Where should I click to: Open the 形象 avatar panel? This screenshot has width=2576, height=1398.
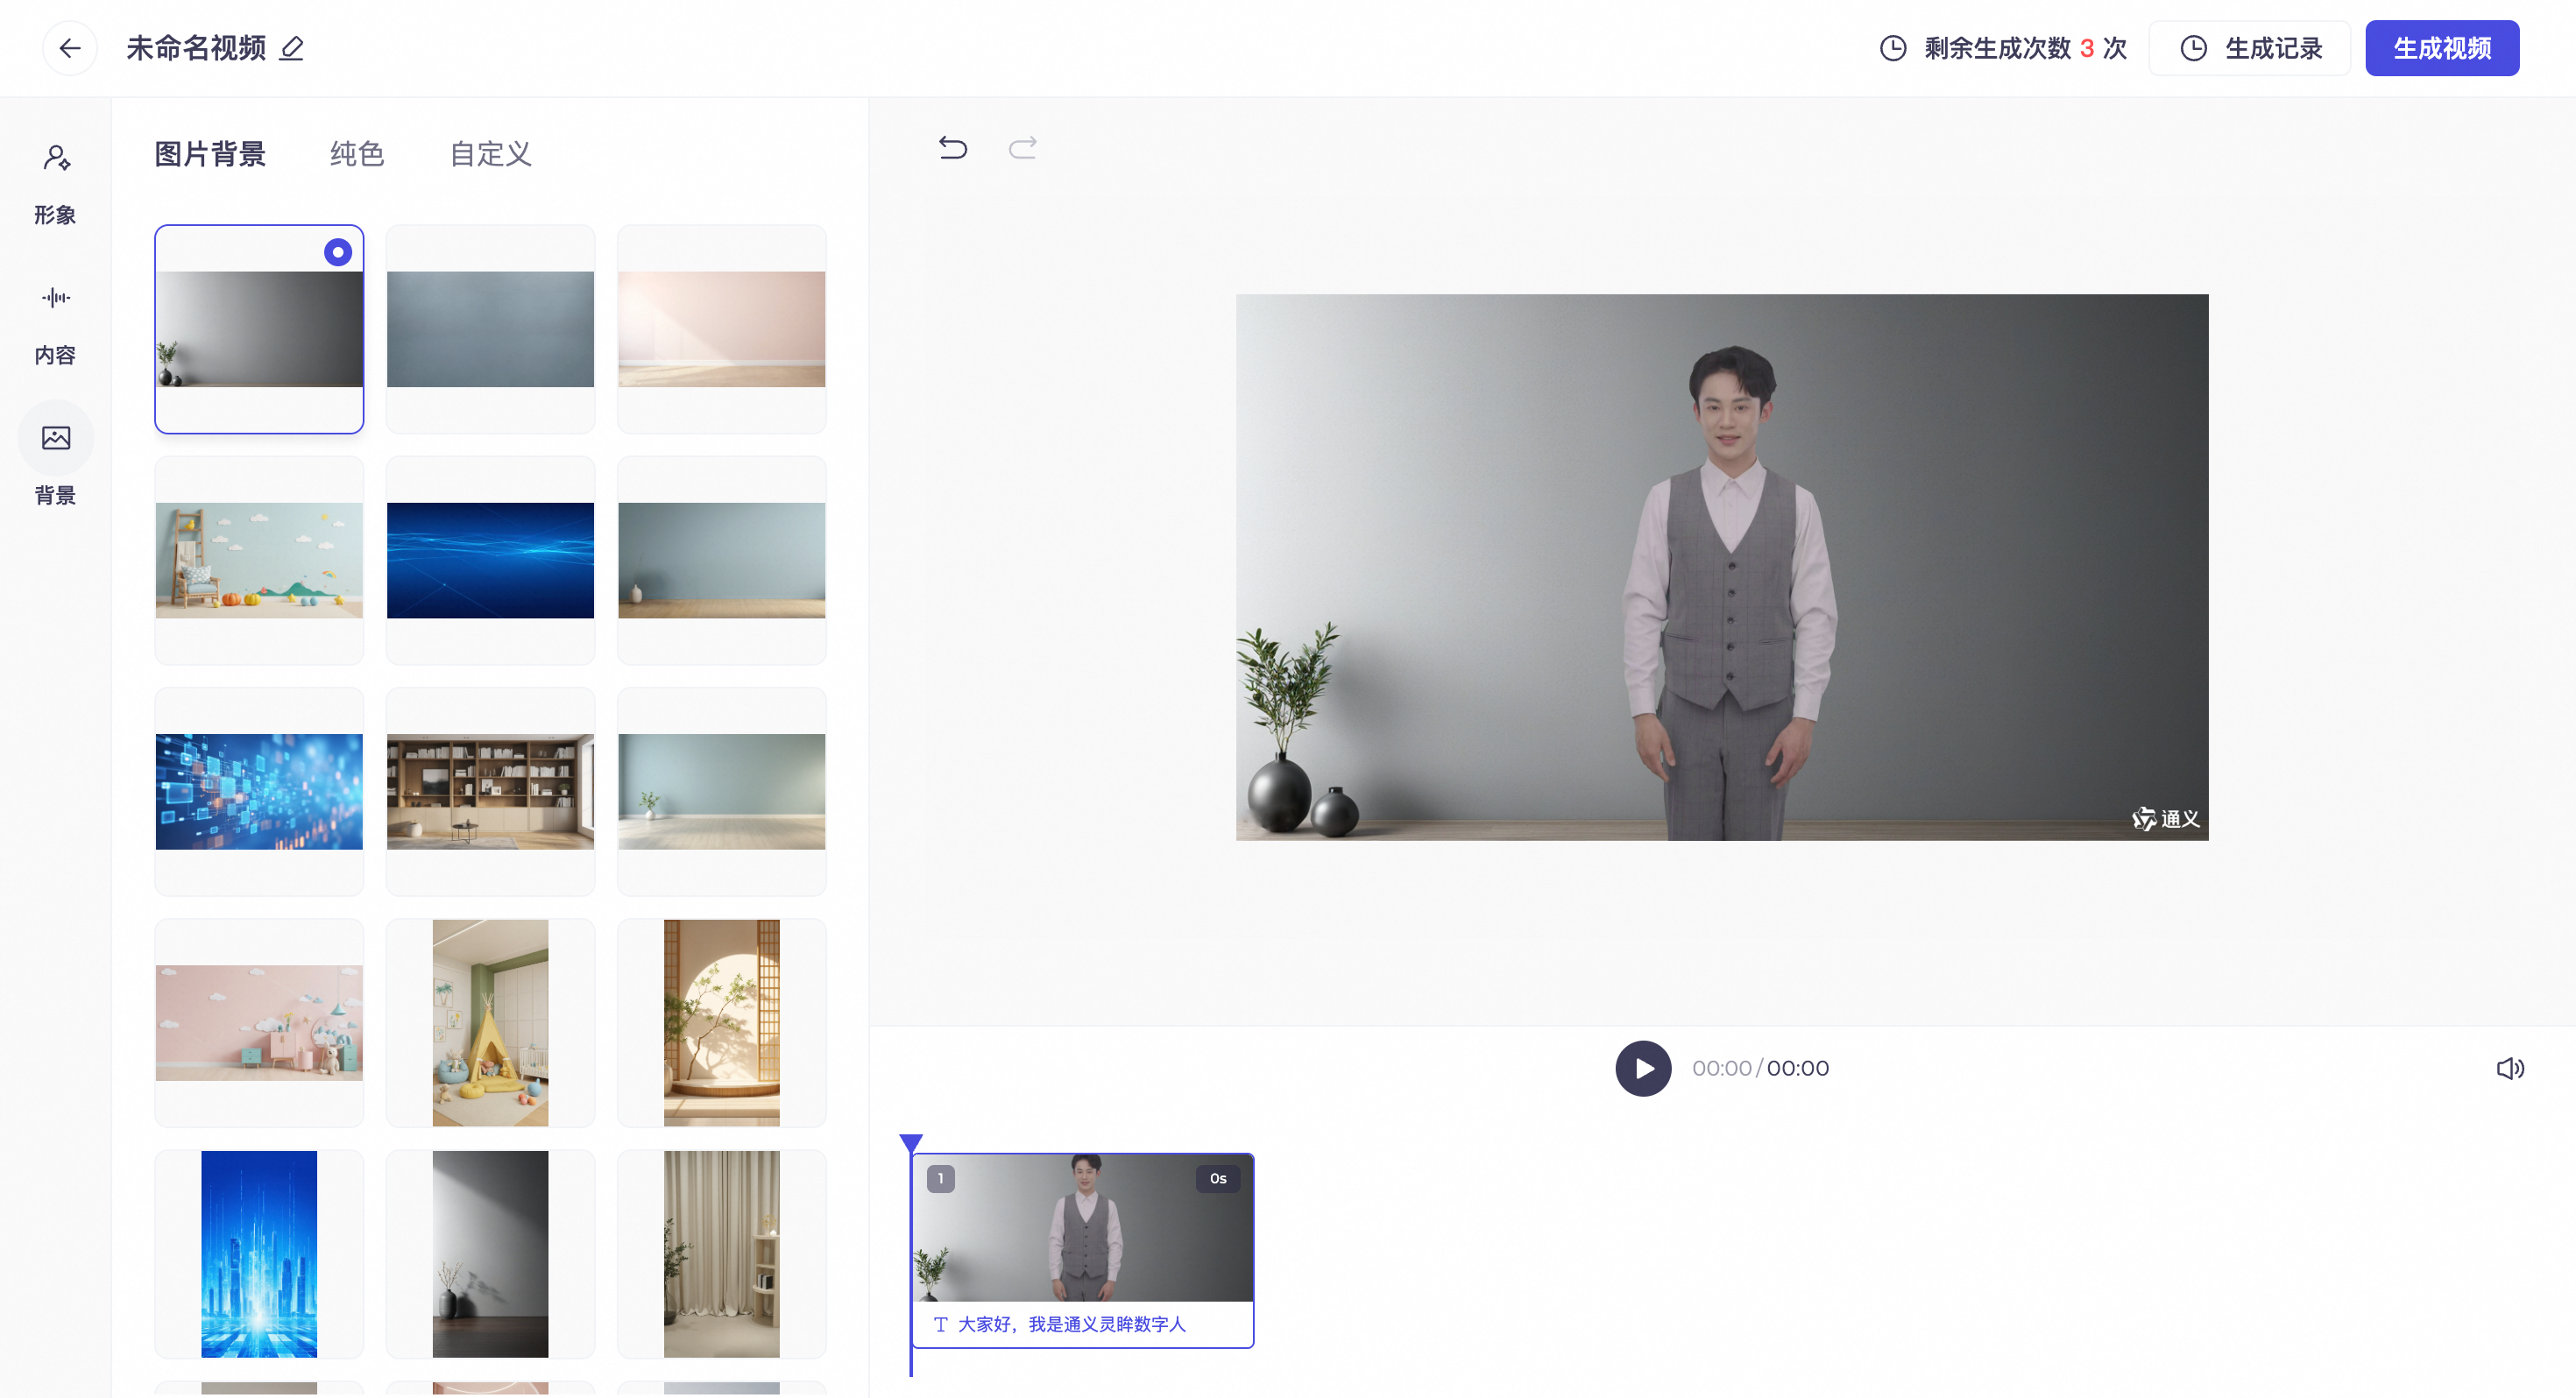[55, 184]
